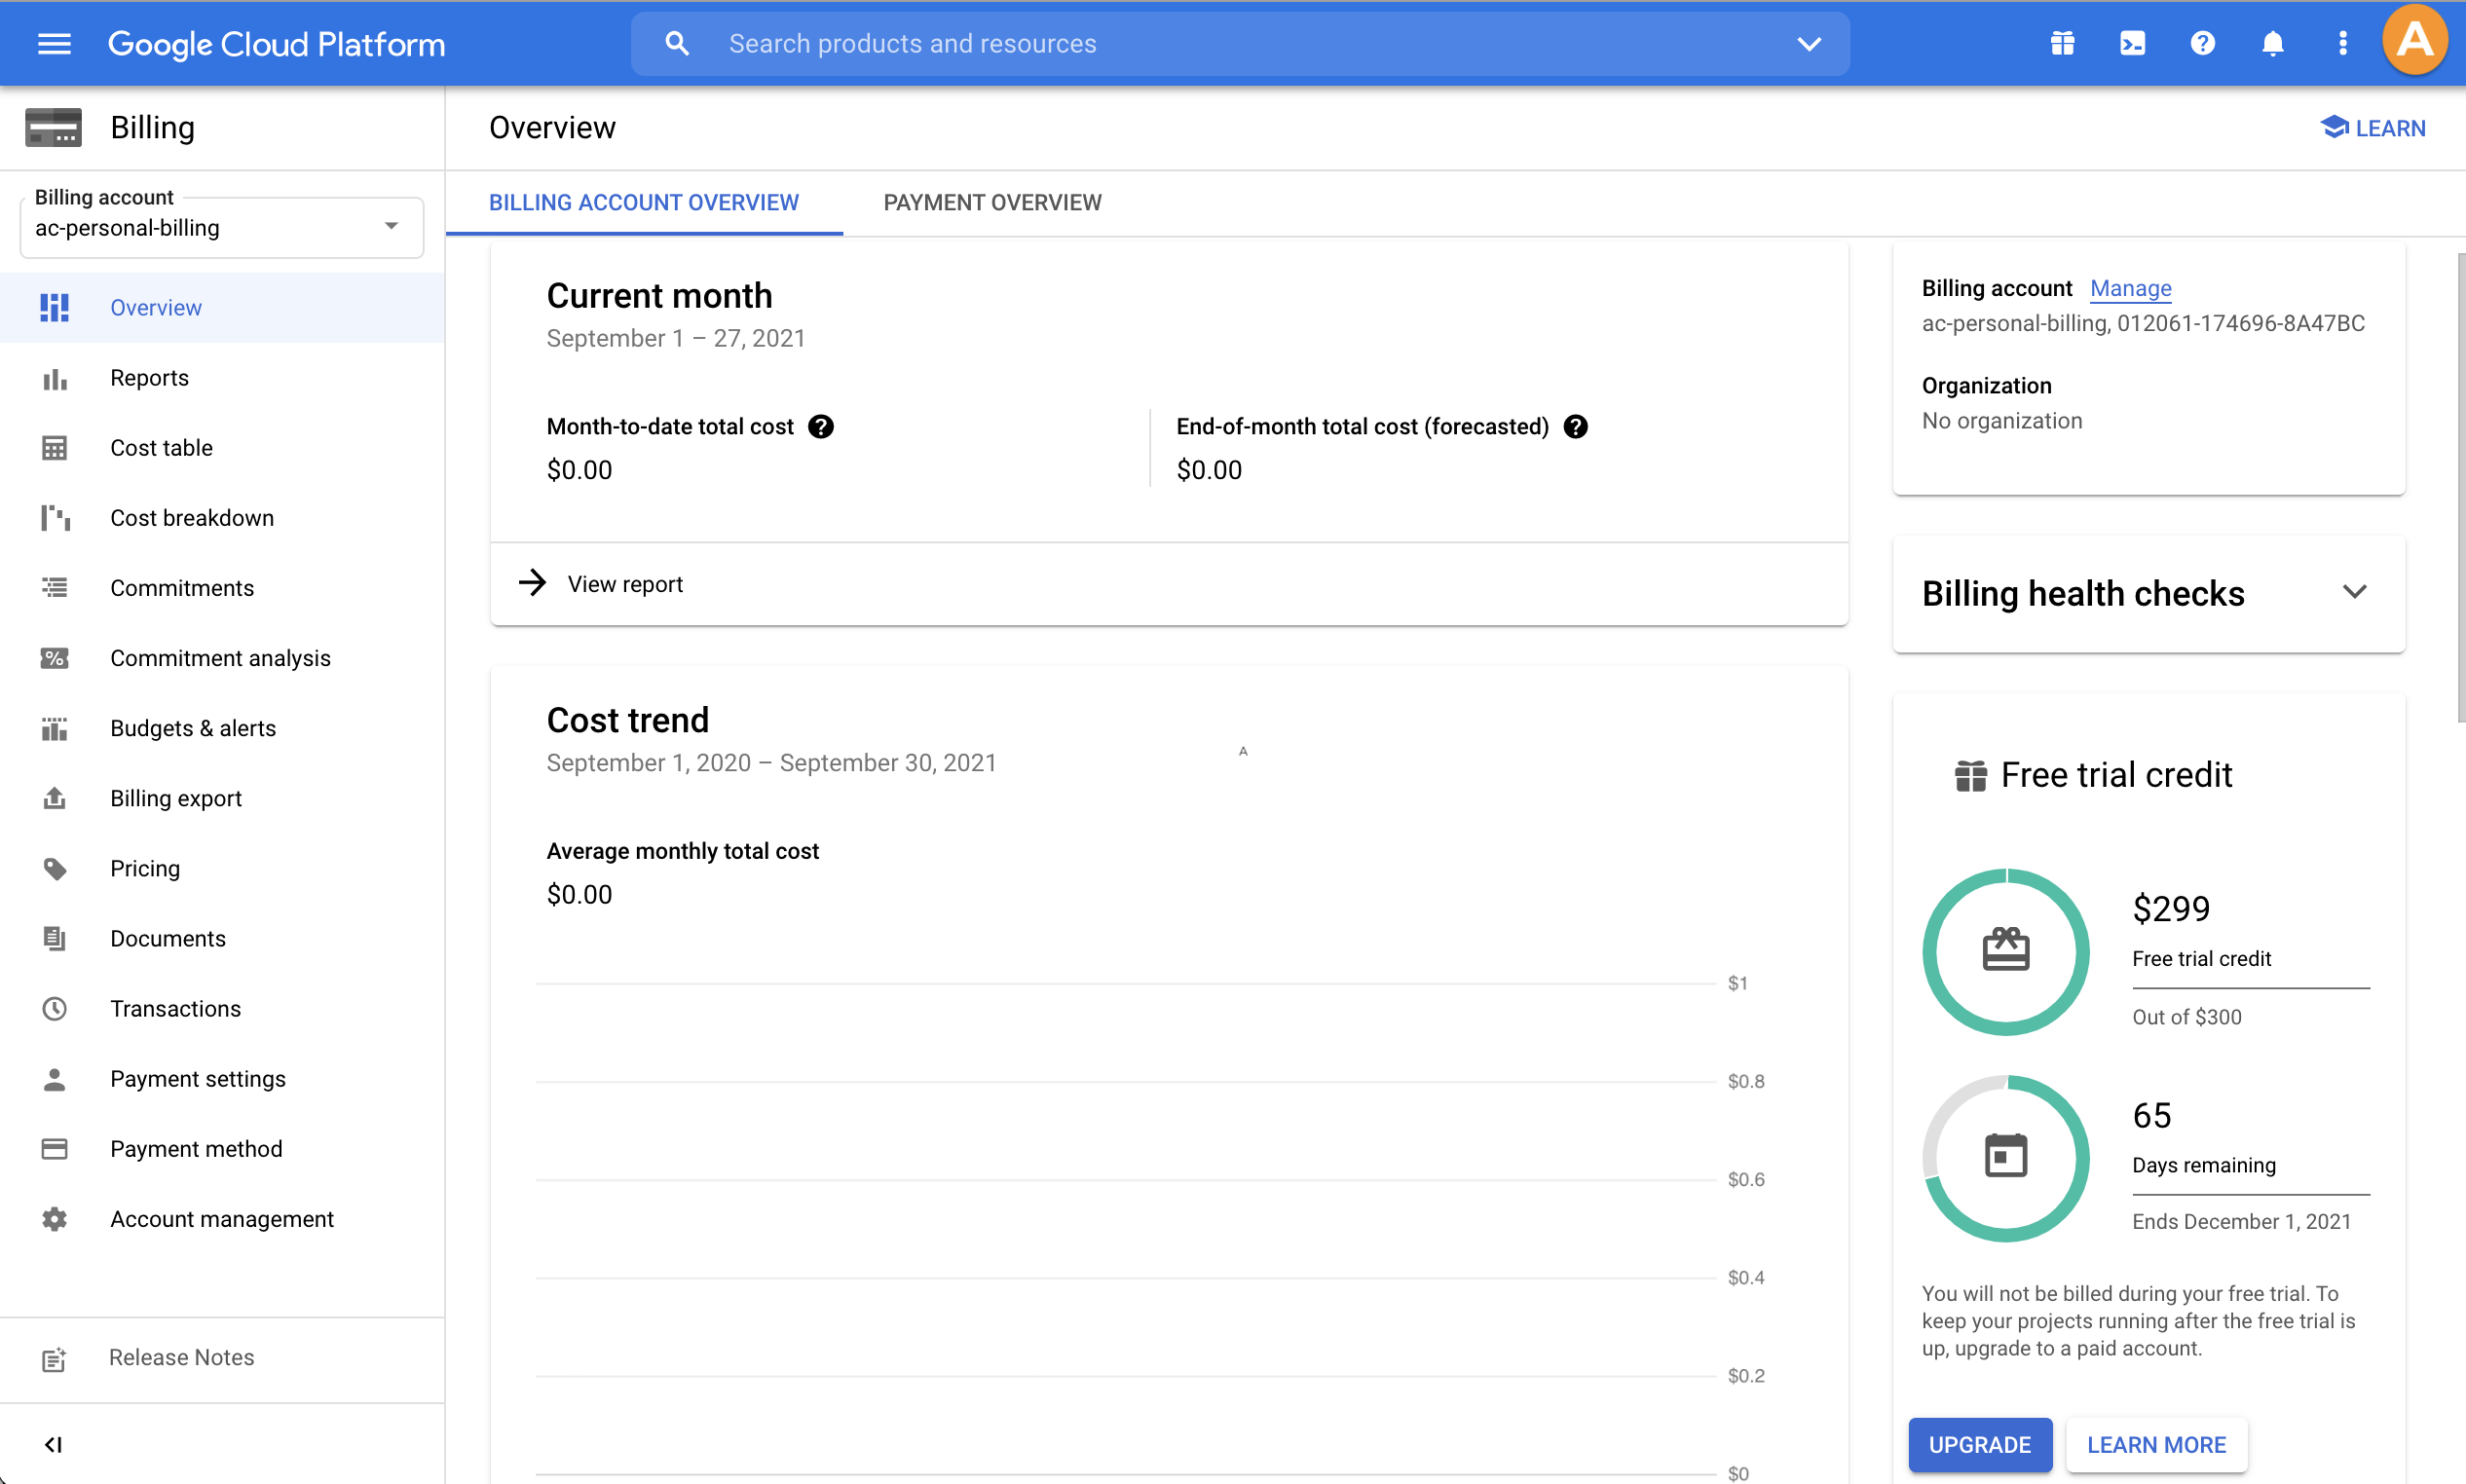Click 'Ends December 1, 2021' text

coord(2241,1221)
